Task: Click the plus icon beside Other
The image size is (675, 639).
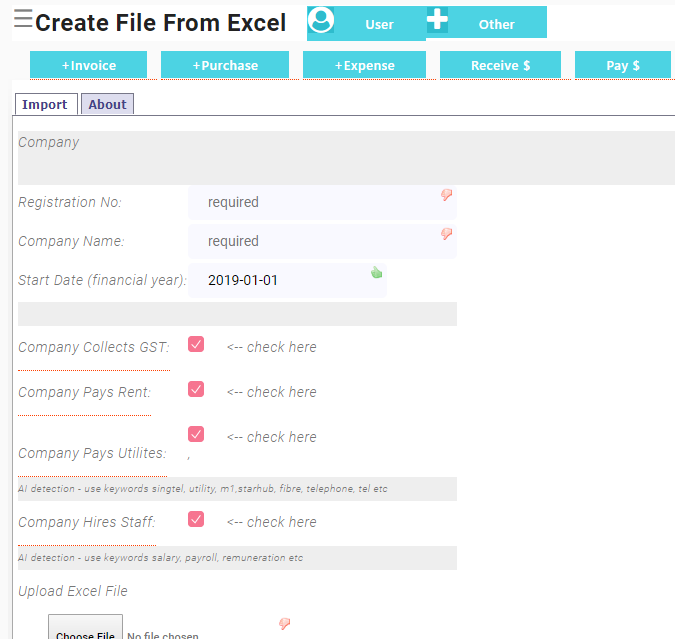Action: (x=438, y=20)
